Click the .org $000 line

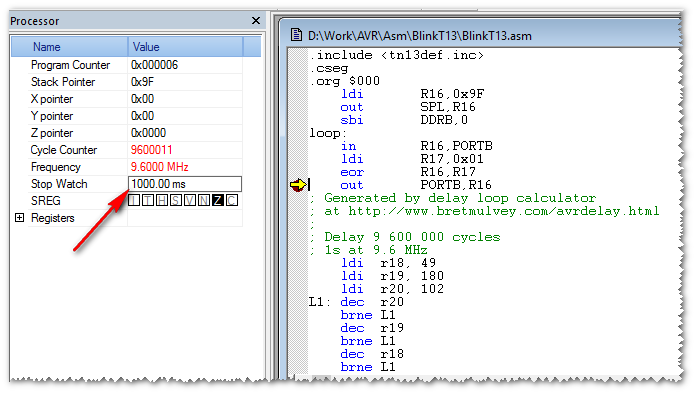click(345, 81)
